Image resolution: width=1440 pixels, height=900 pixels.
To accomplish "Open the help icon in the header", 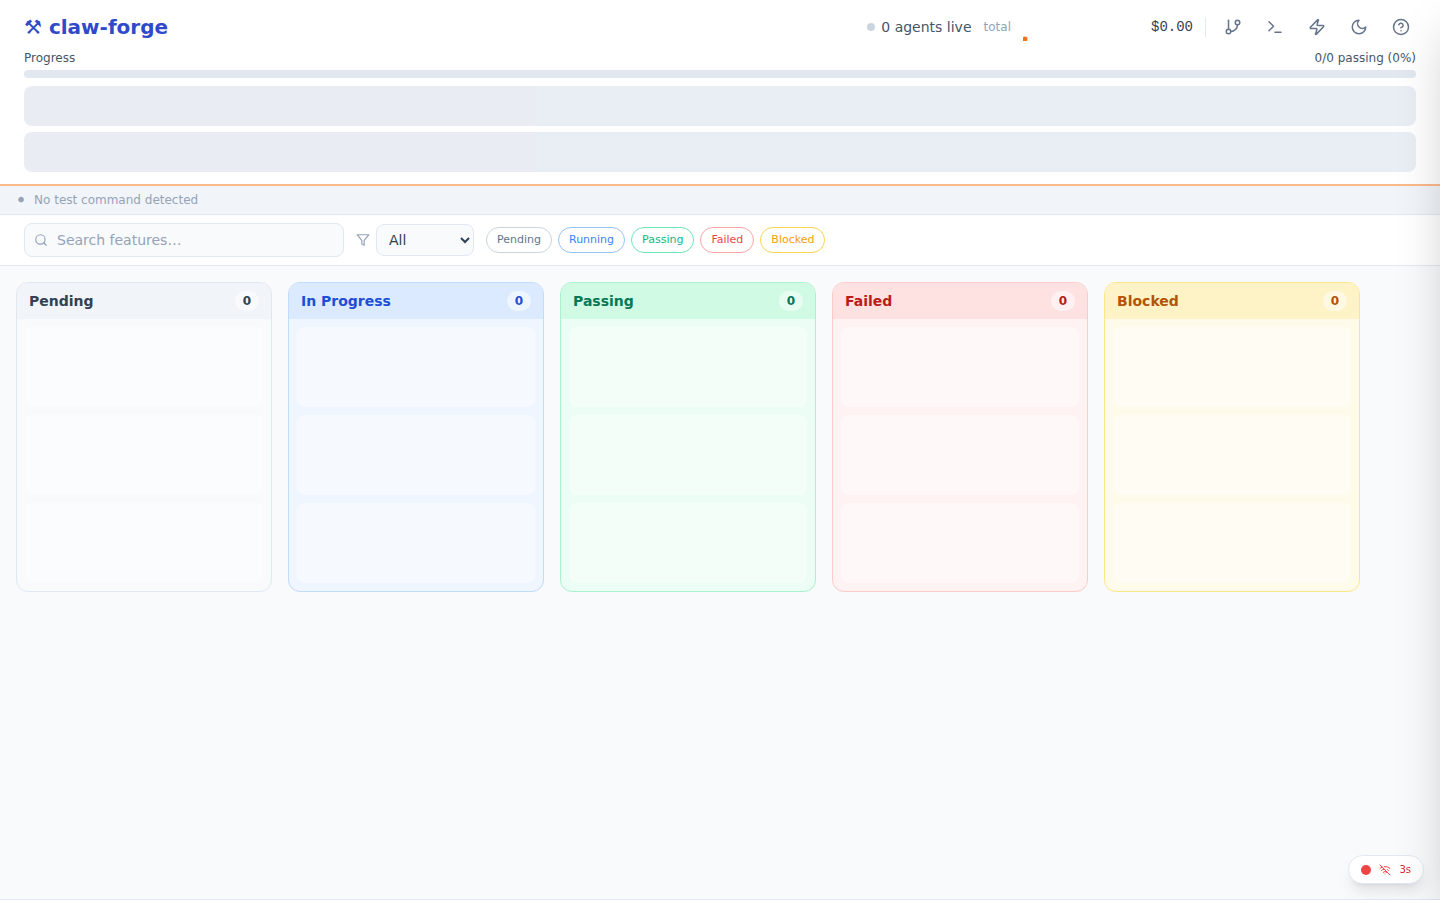I will (1401, 27).
